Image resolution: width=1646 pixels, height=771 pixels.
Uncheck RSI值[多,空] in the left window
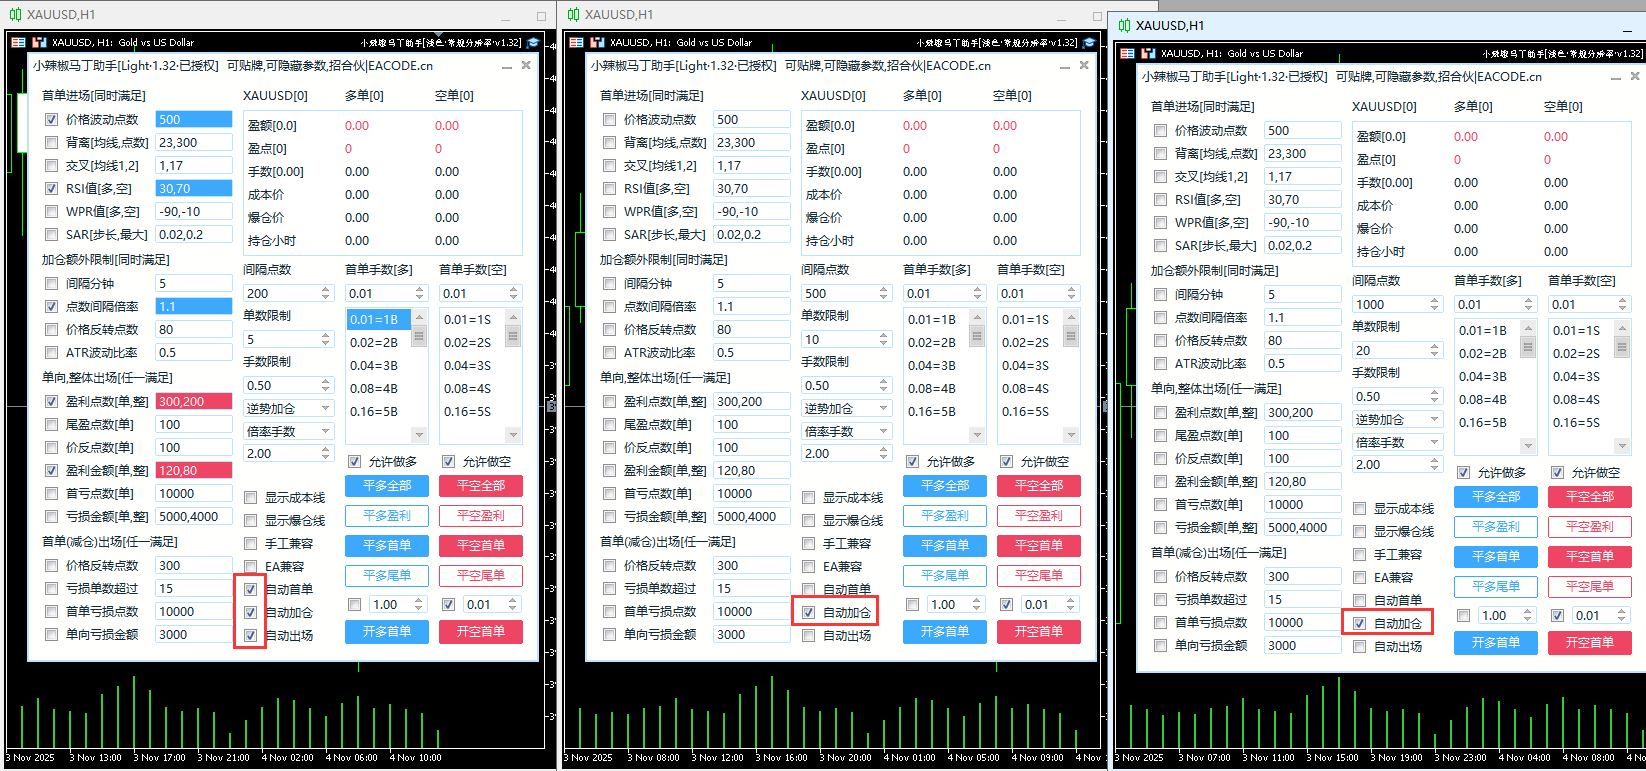click(x=51, y=189)
